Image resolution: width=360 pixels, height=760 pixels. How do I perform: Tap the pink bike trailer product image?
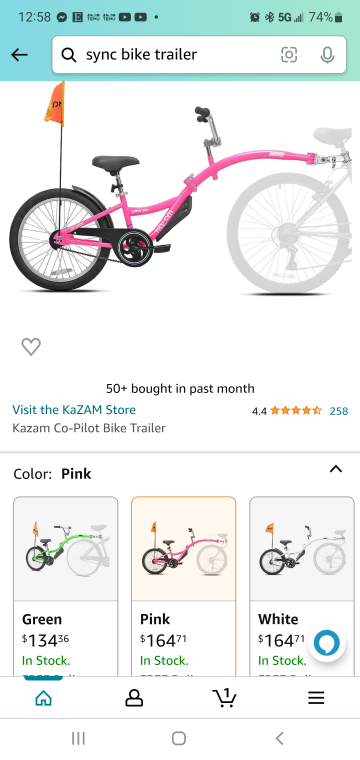[180, 189]
